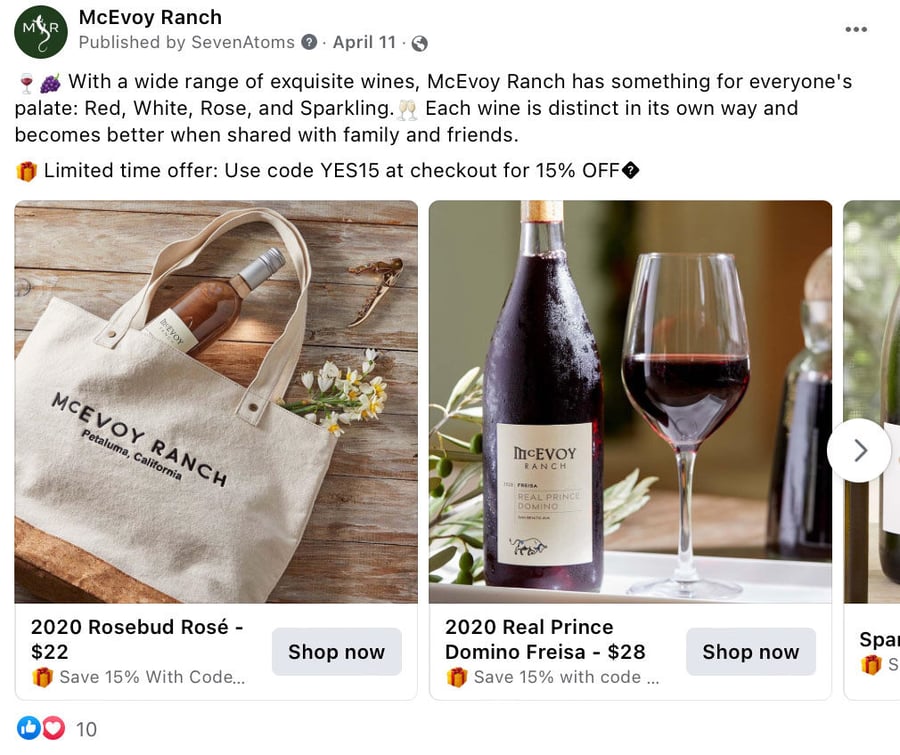Open the McEvoy Ranch page name link
900x755 pixels.
point(150,17)
